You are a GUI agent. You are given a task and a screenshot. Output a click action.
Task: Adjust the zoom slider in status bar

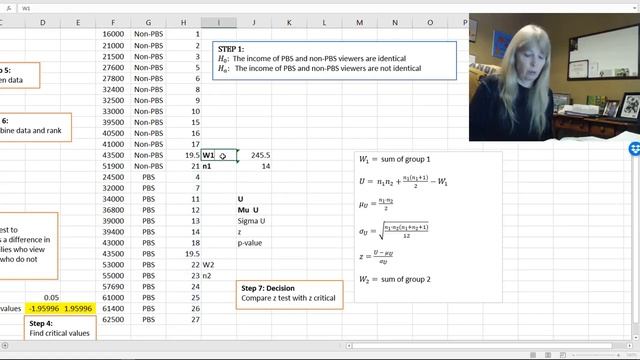pyautogui.click(x=596, y=355)
